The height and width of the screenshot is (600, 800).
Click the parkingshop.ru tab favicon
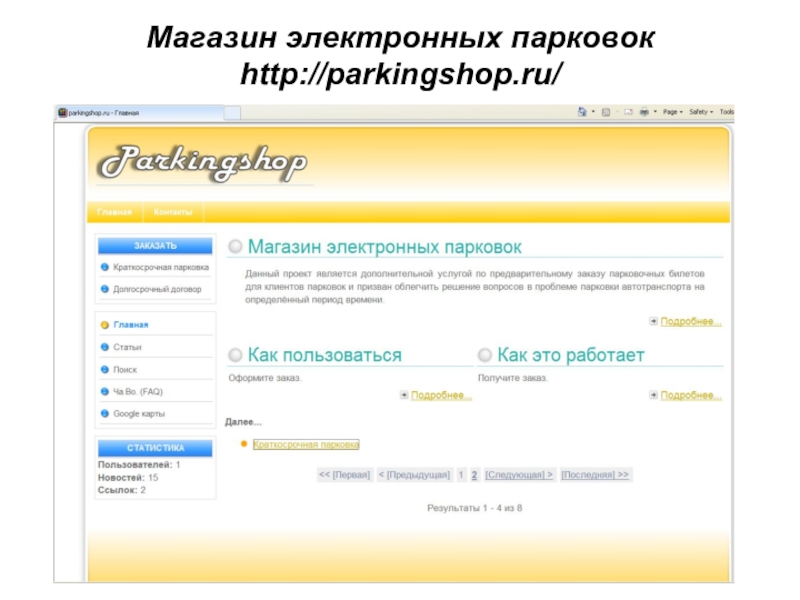(62, 113)
